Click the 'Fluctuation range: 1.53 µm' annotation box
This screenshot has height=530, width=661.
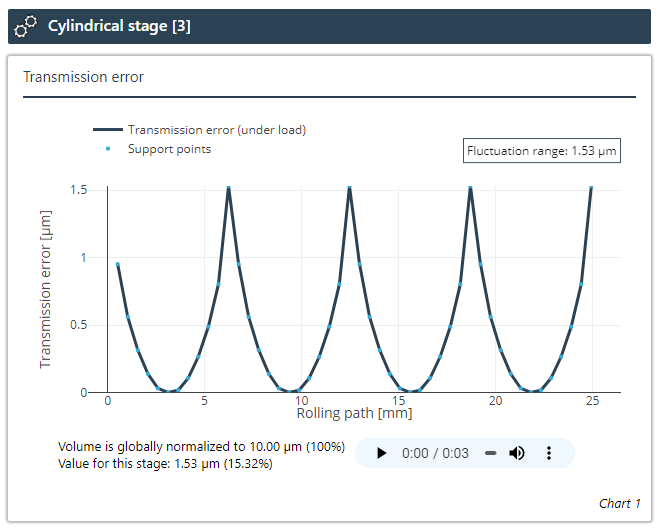coord(543,152)
